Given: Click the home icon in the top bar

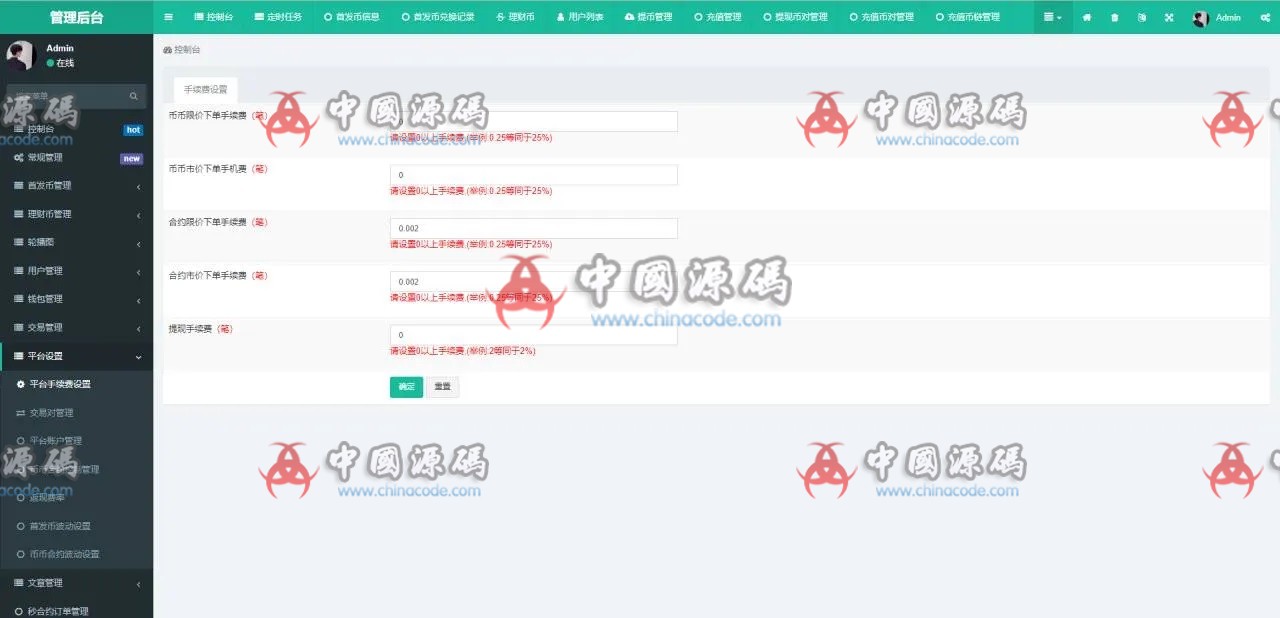Looking at the screenshot, I should click(1086, 17).
